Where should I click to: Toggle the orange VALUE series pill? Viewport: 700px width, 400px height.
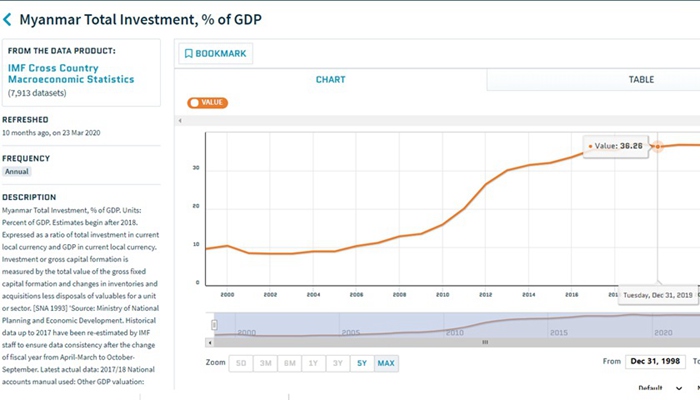207,102
